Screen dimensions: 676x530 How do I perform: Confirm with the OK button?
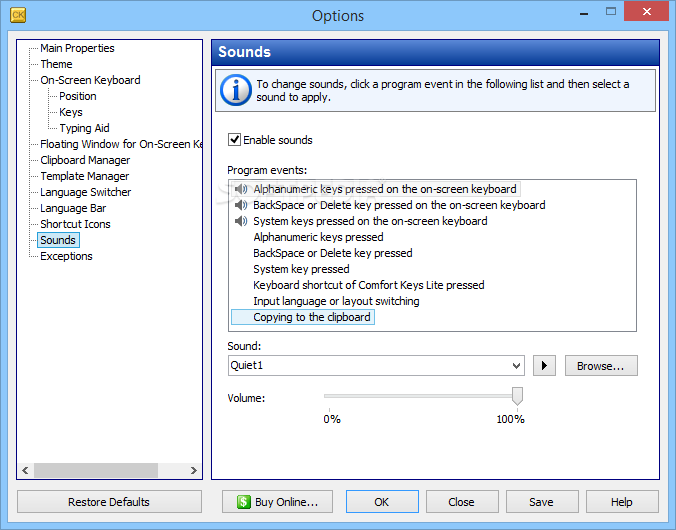tap(382, 502)
